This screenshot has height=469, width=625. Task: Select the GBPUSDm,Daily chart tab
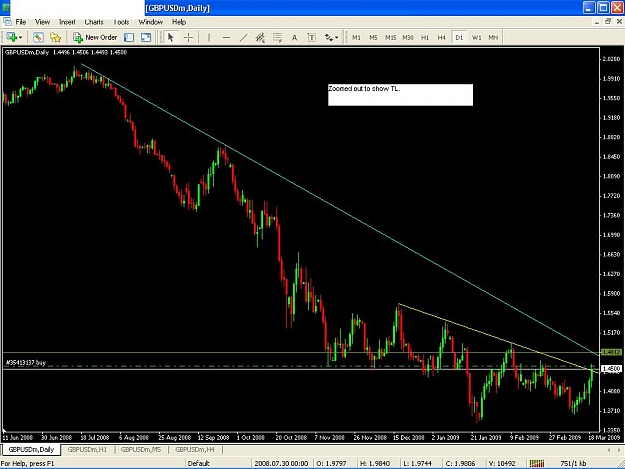coord(31,449)
